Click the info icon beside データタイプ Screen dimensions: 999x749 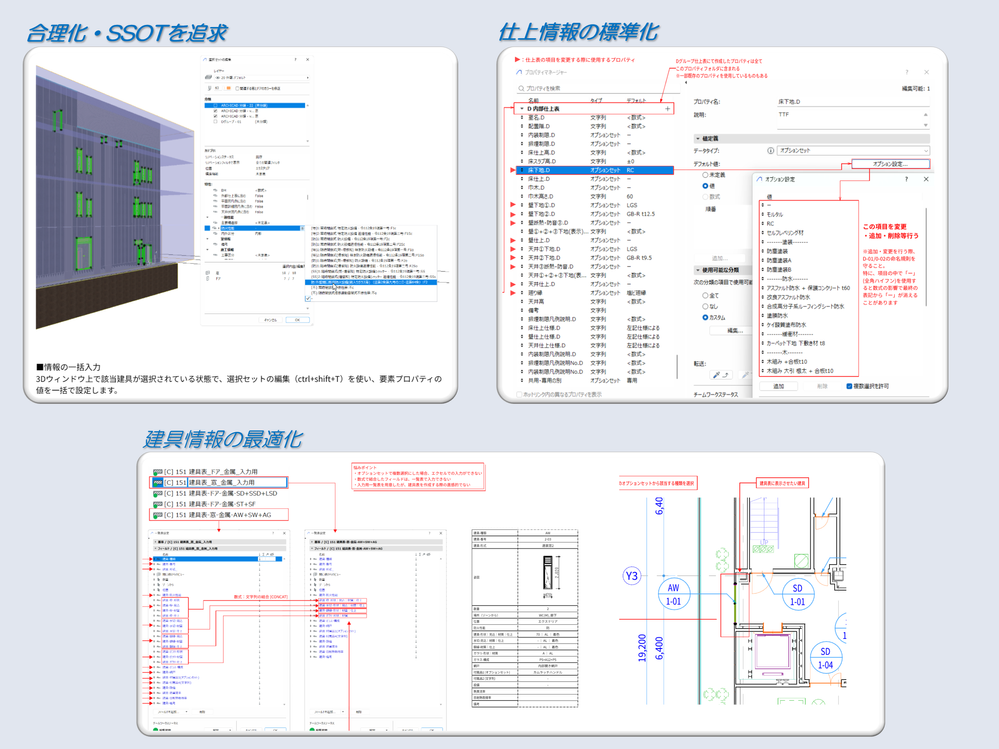pos(769,149)
